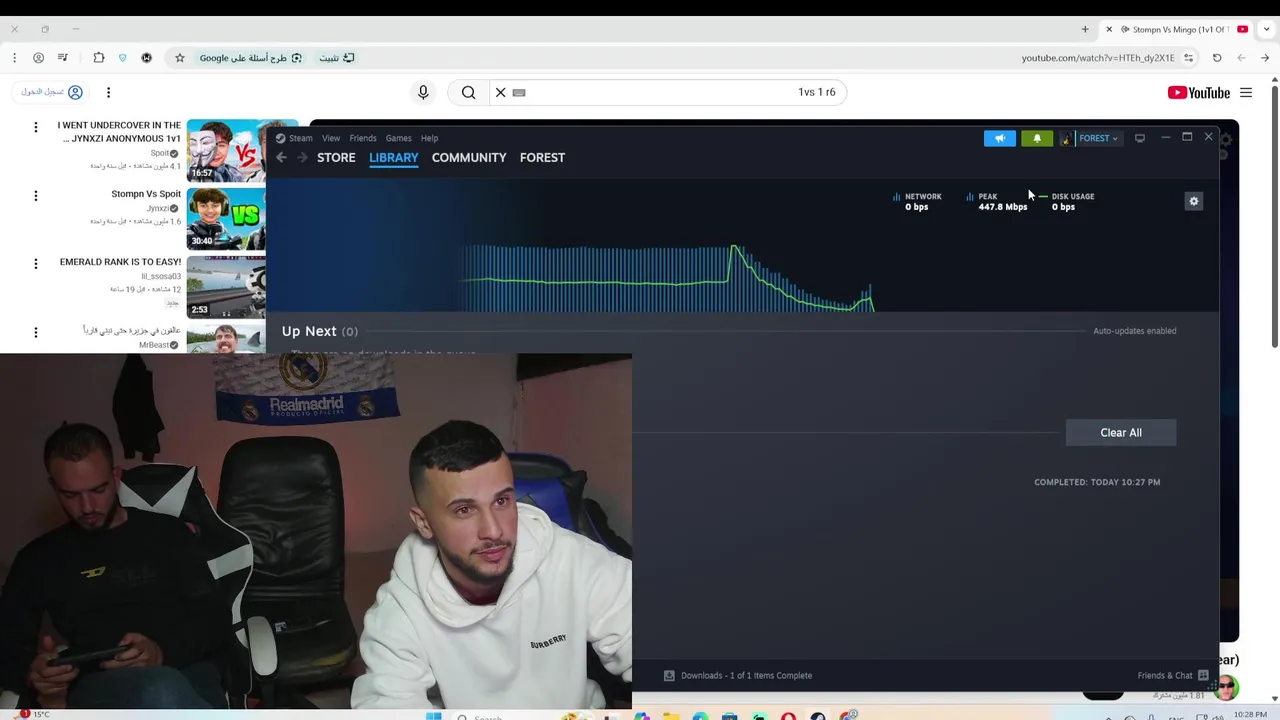Open the FOREST profile tab in Steam

coord(542,157)
